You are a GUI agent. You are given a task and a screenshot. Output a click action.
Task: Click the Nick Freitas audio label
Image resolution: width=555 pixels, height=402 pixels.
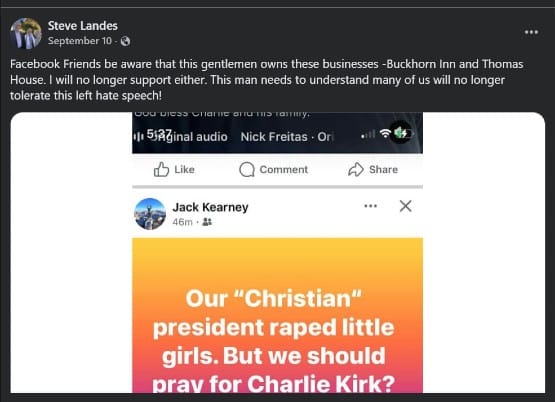pos(274,137)
